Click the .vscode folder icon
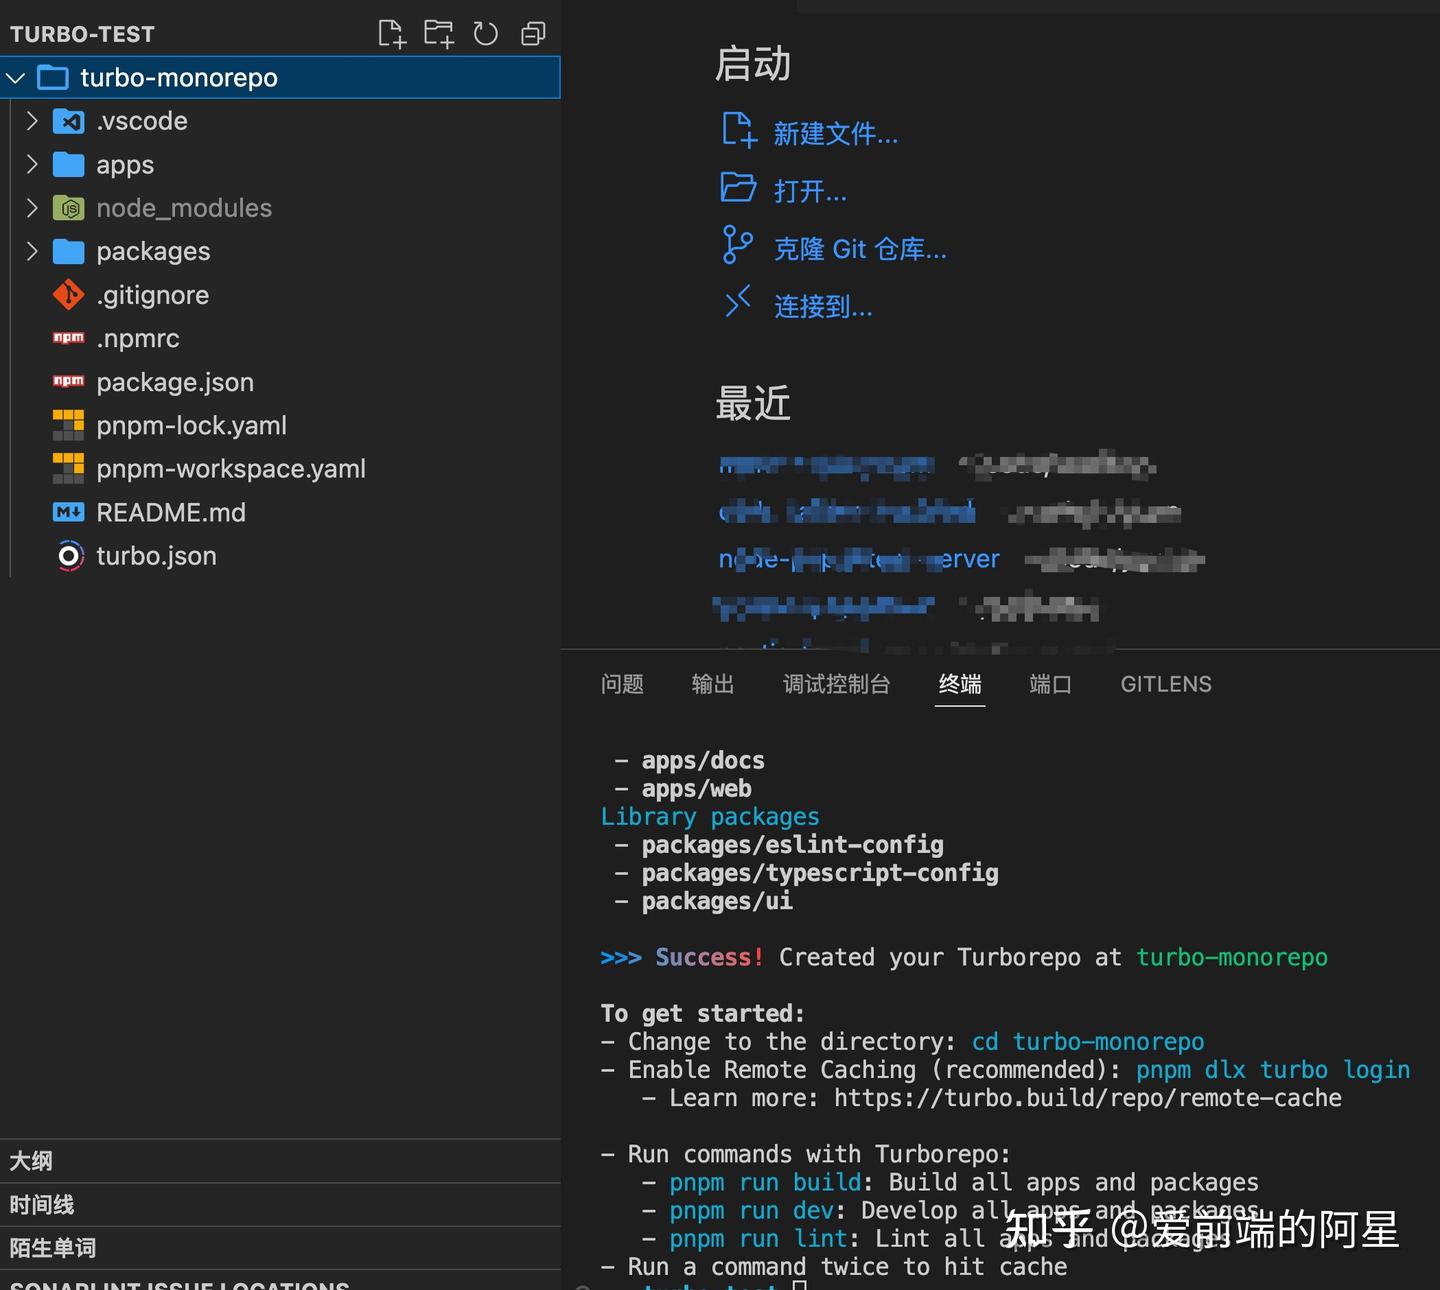Screen dimensions: 1440x1290 coord(68,121)
